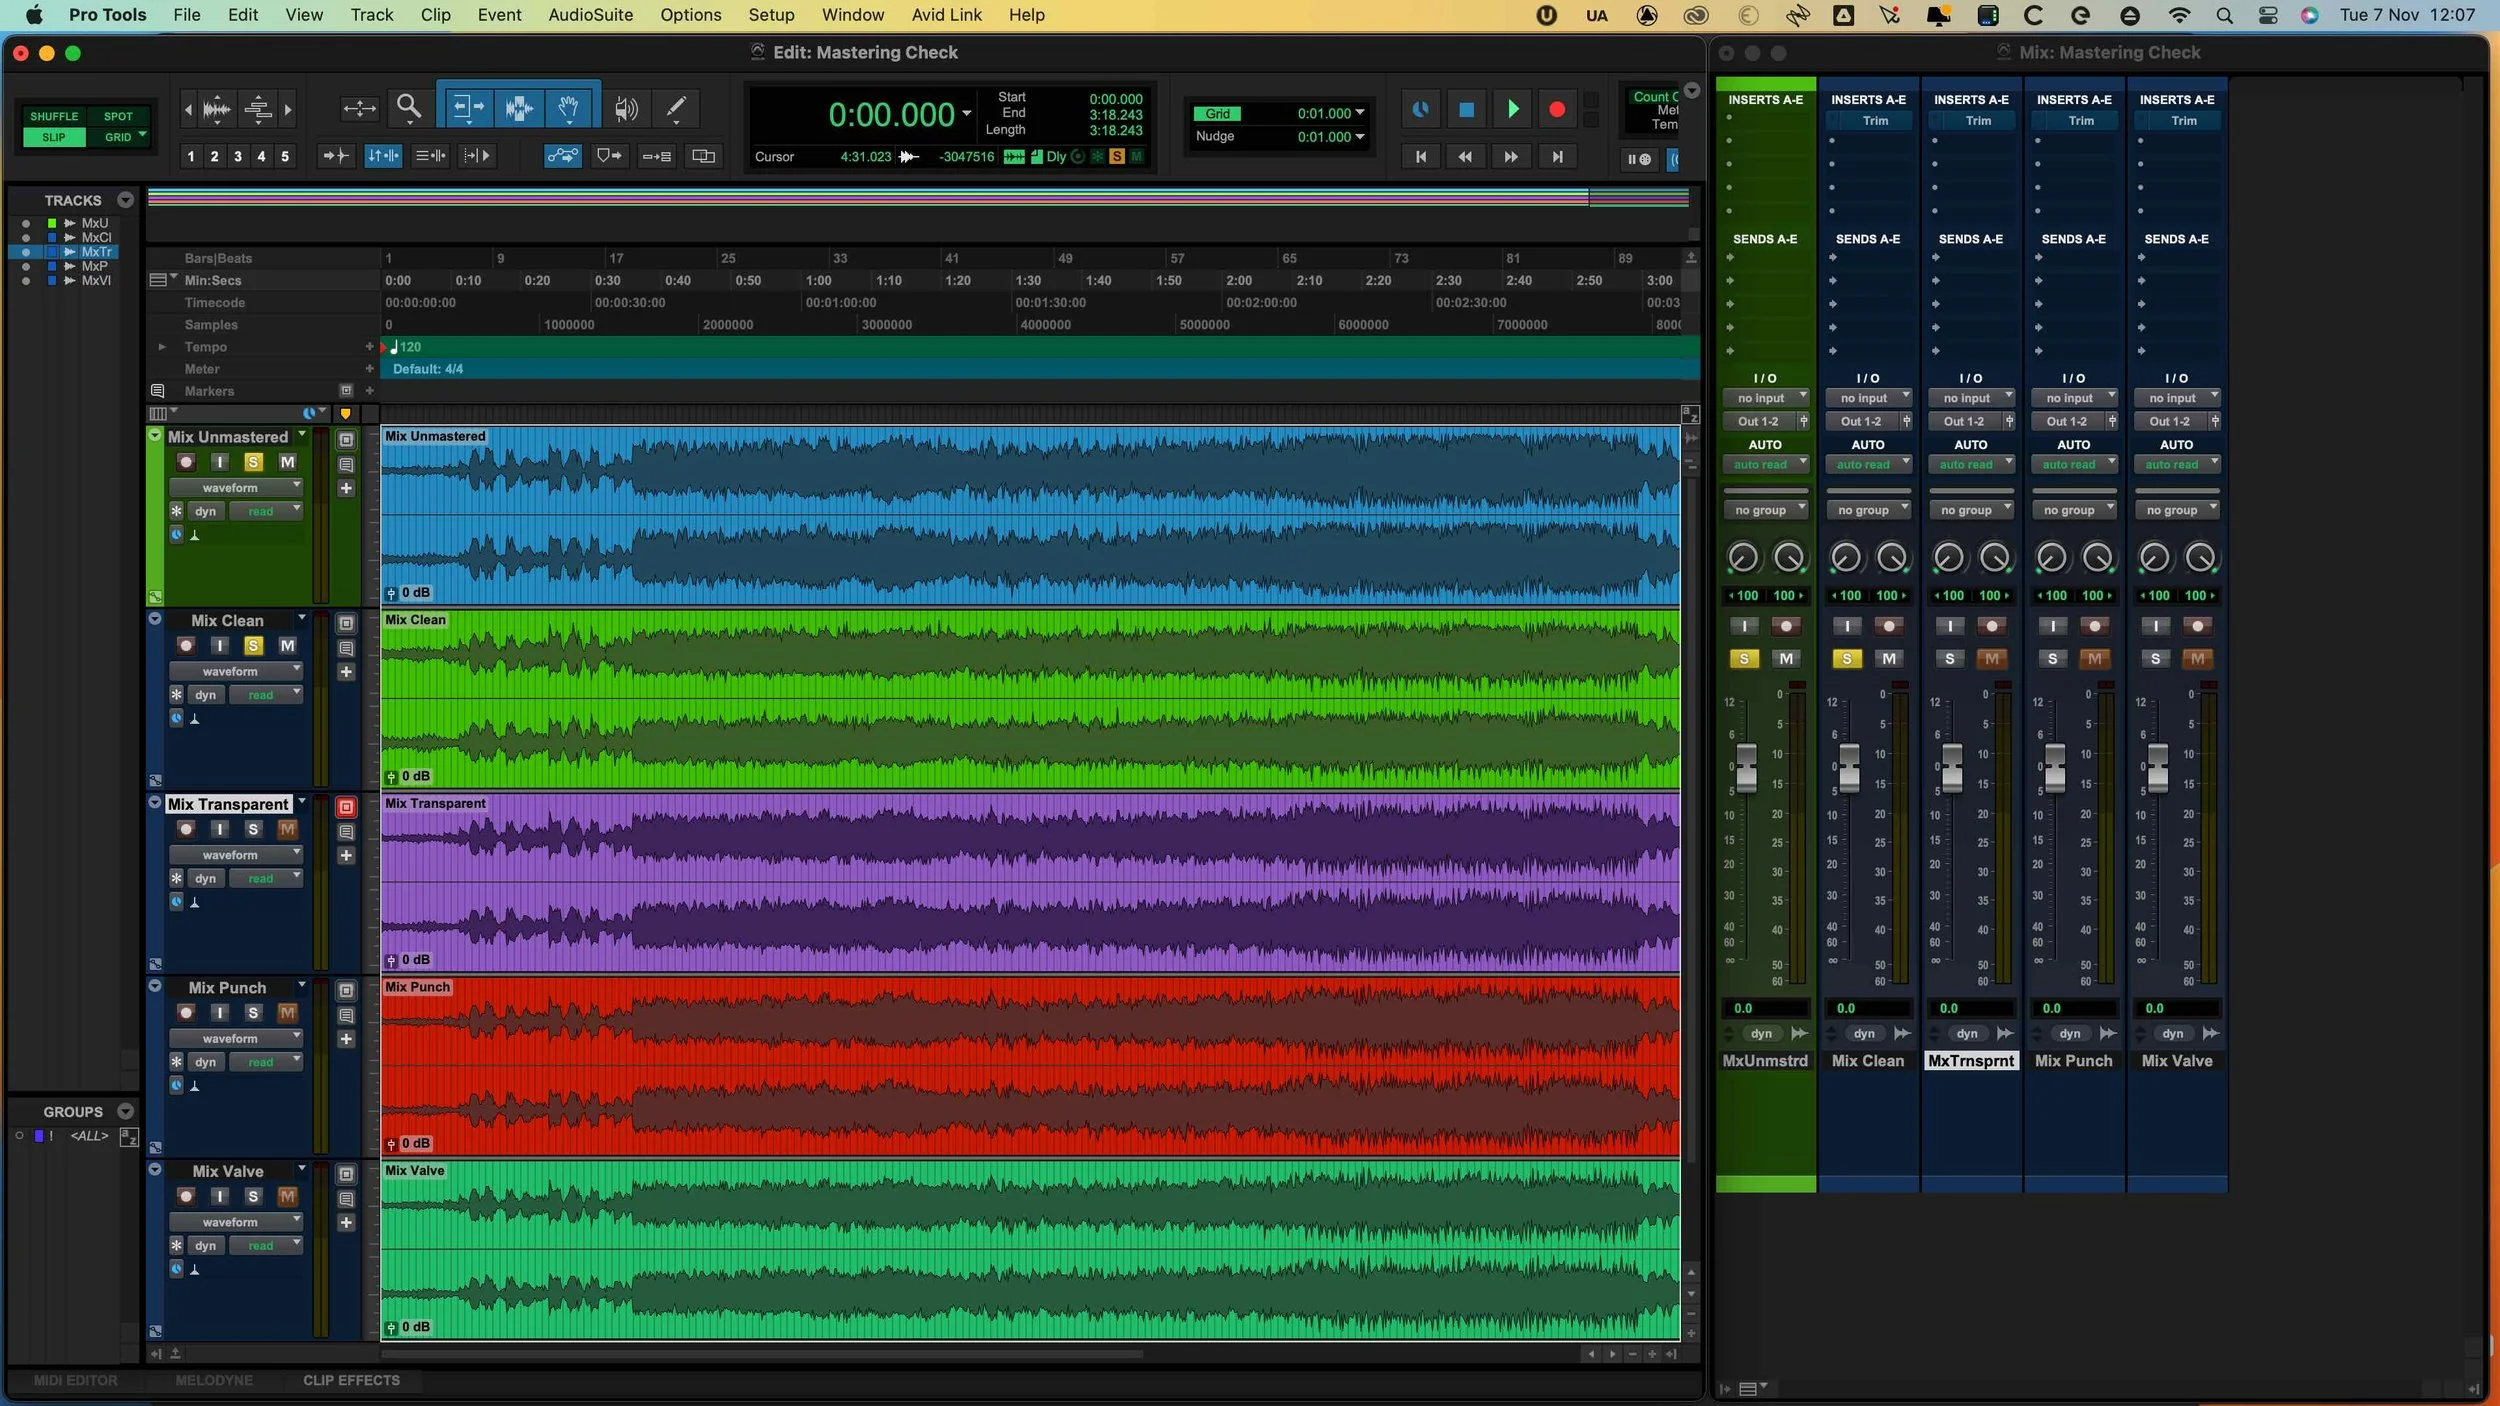The image size is (2500, 1406).
Task: Expand the Tempo ruler
Action: coord(161,347)
